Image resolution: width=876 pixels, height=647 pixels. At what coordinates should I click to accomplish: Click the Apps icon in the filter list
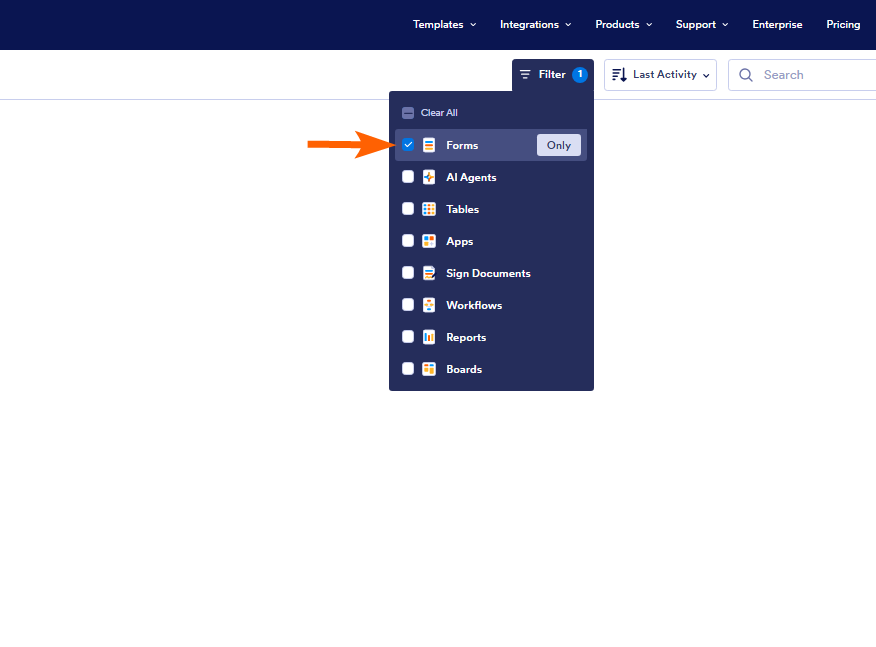[429, 240]
